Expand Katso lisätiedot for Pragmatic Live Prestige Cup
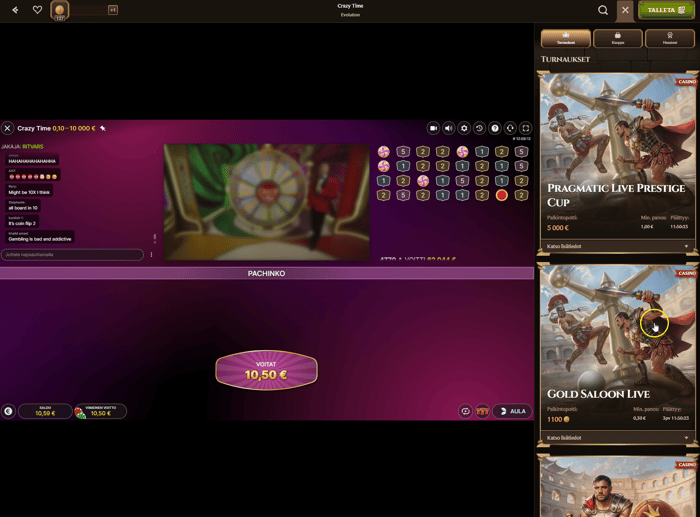The width and height of the screenshot is (700, 517). [617, 246]
